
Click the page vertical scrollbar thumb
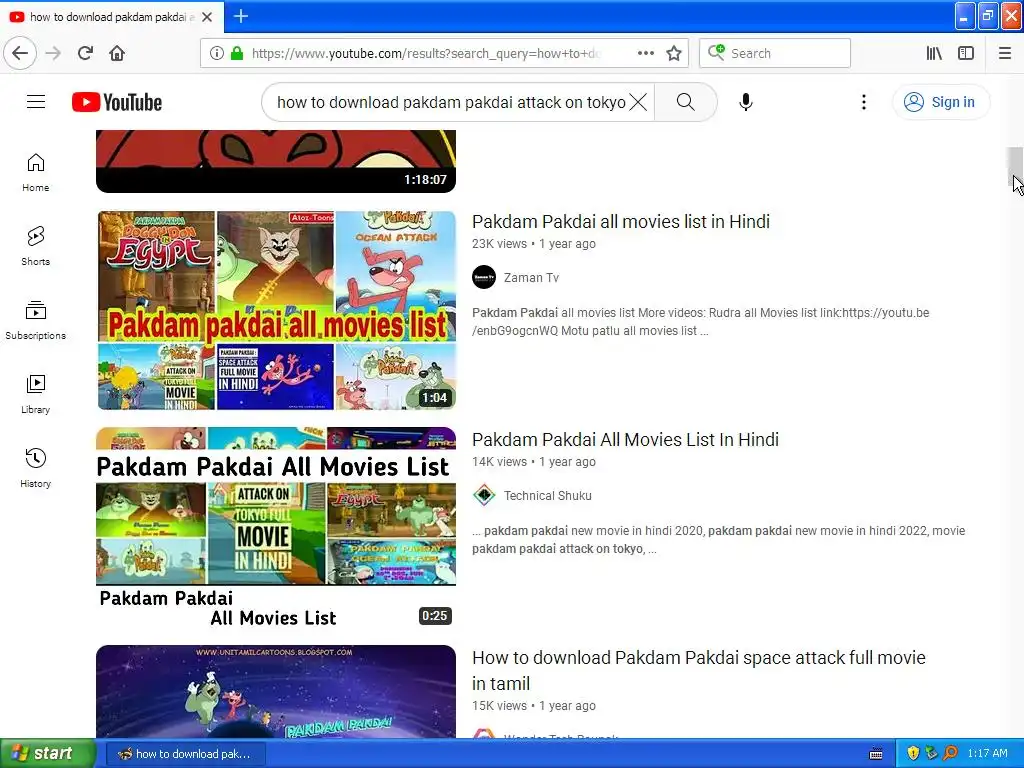coord(1014,165)
